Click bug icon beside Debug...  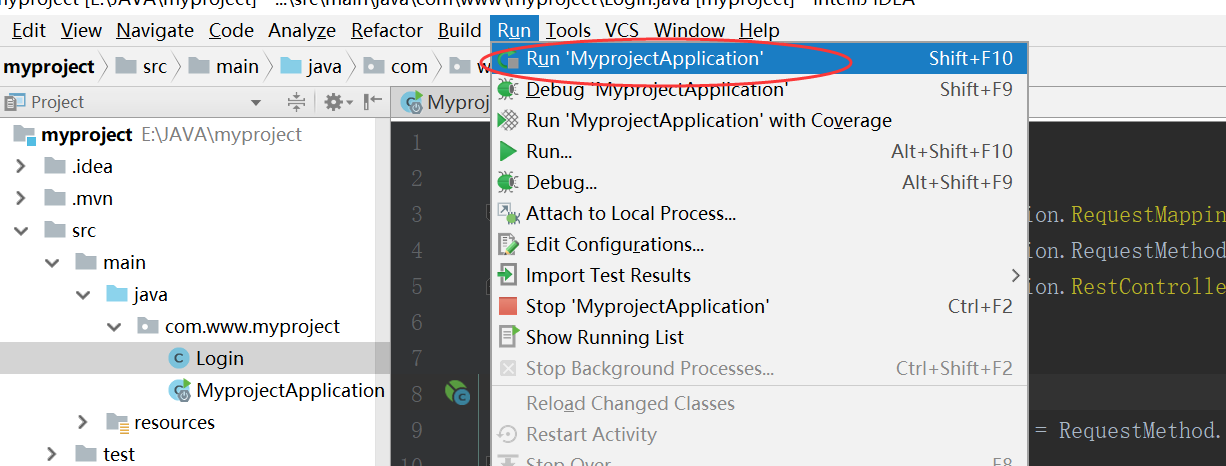coord(508,183)
